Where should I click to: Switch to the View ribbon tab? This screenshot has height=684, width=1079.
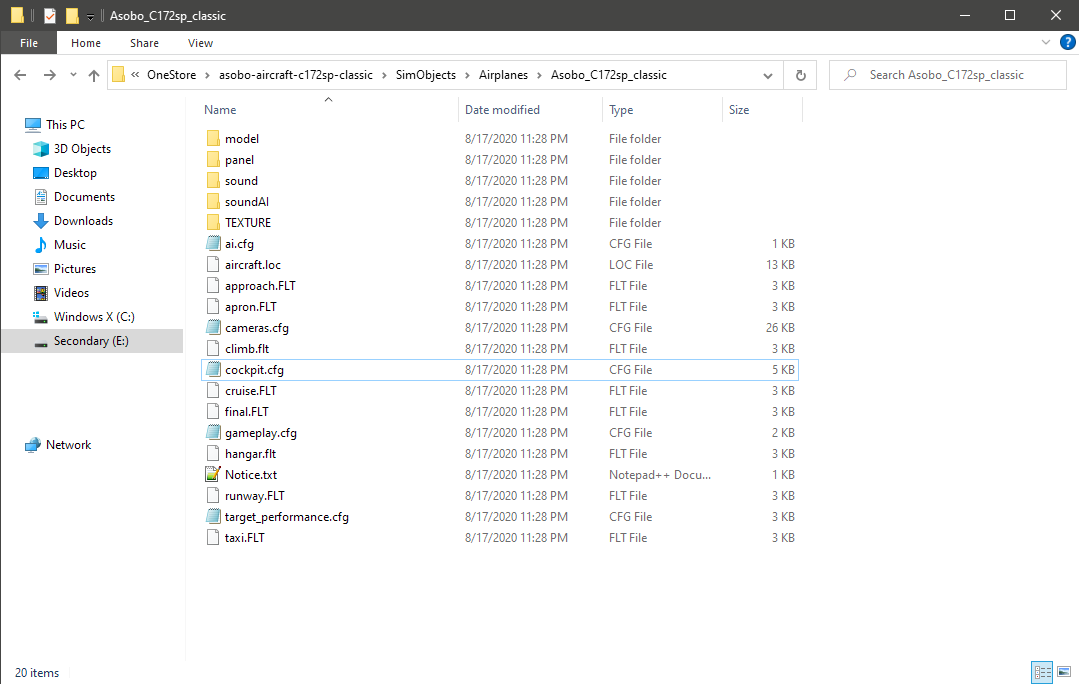point(200,43)
